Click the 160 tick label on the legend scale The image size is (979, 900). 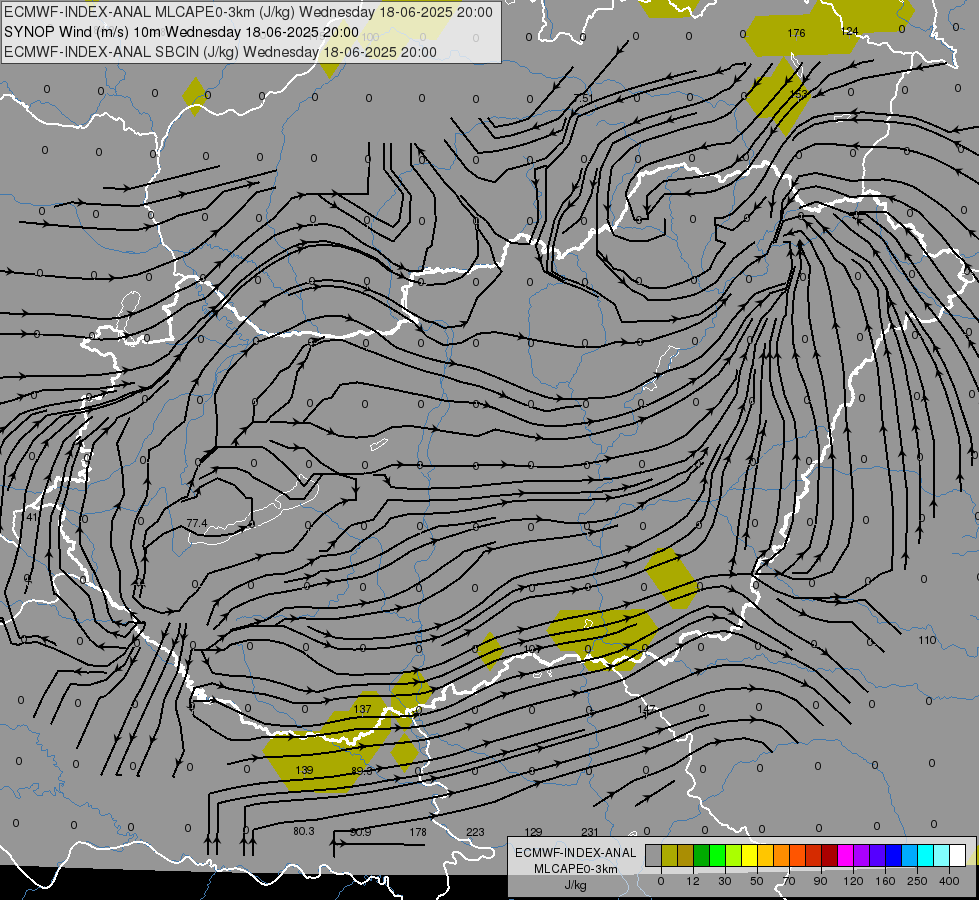click(x=885, y=881)
